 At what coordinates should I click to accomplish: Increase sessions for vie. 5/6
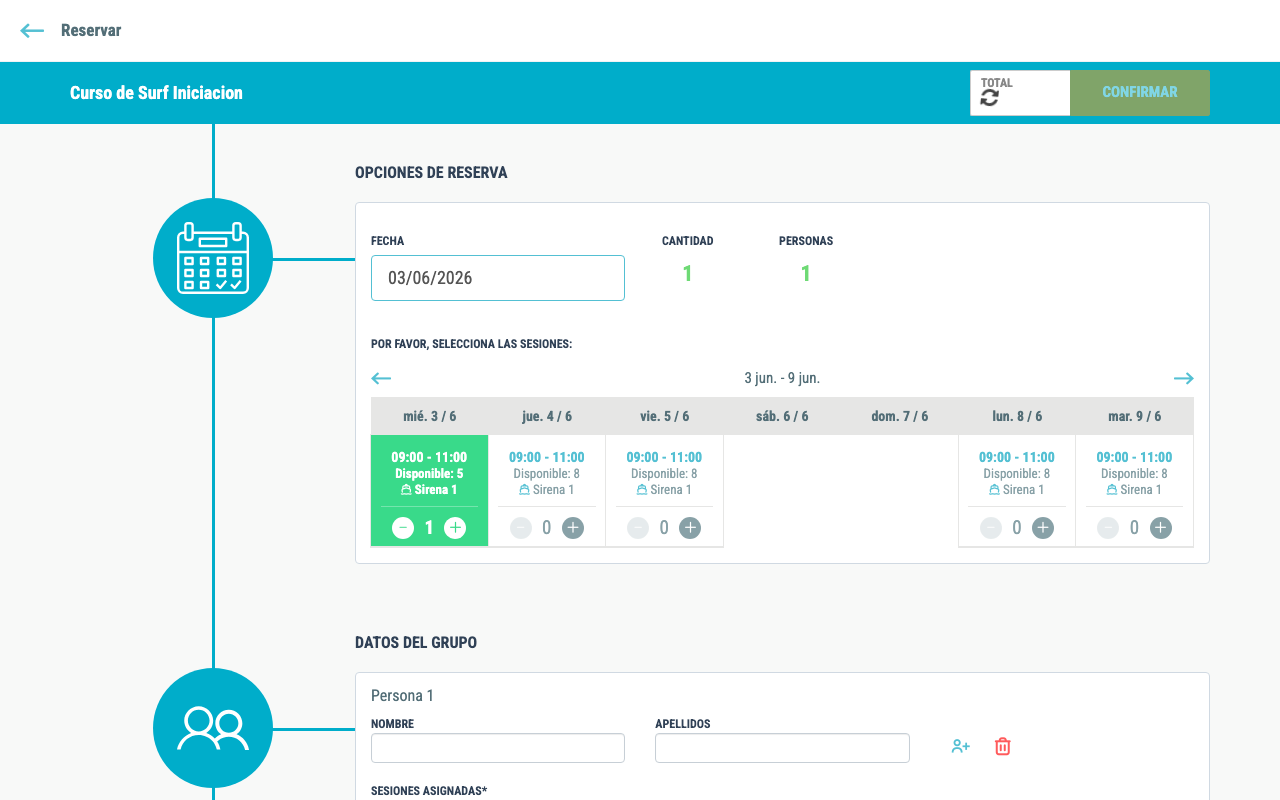coord(690,528)
